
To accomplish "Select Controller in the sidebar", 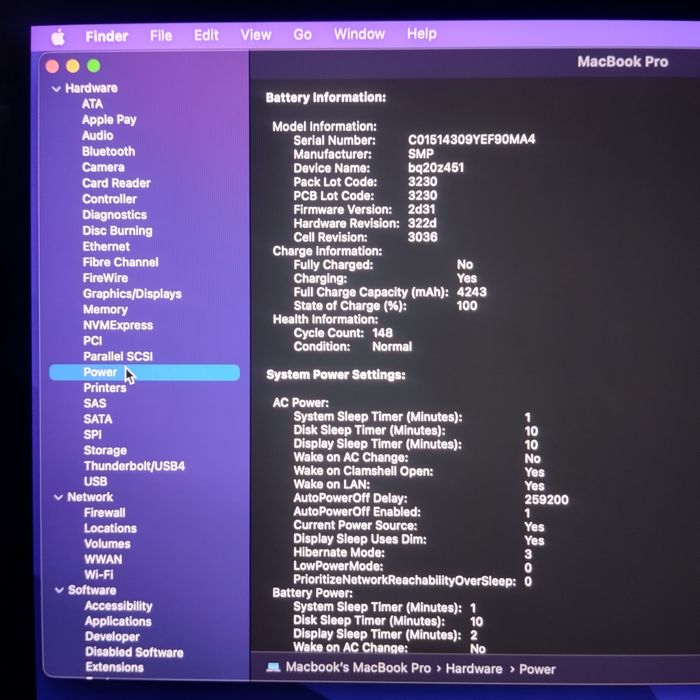I will coord(110,199).
